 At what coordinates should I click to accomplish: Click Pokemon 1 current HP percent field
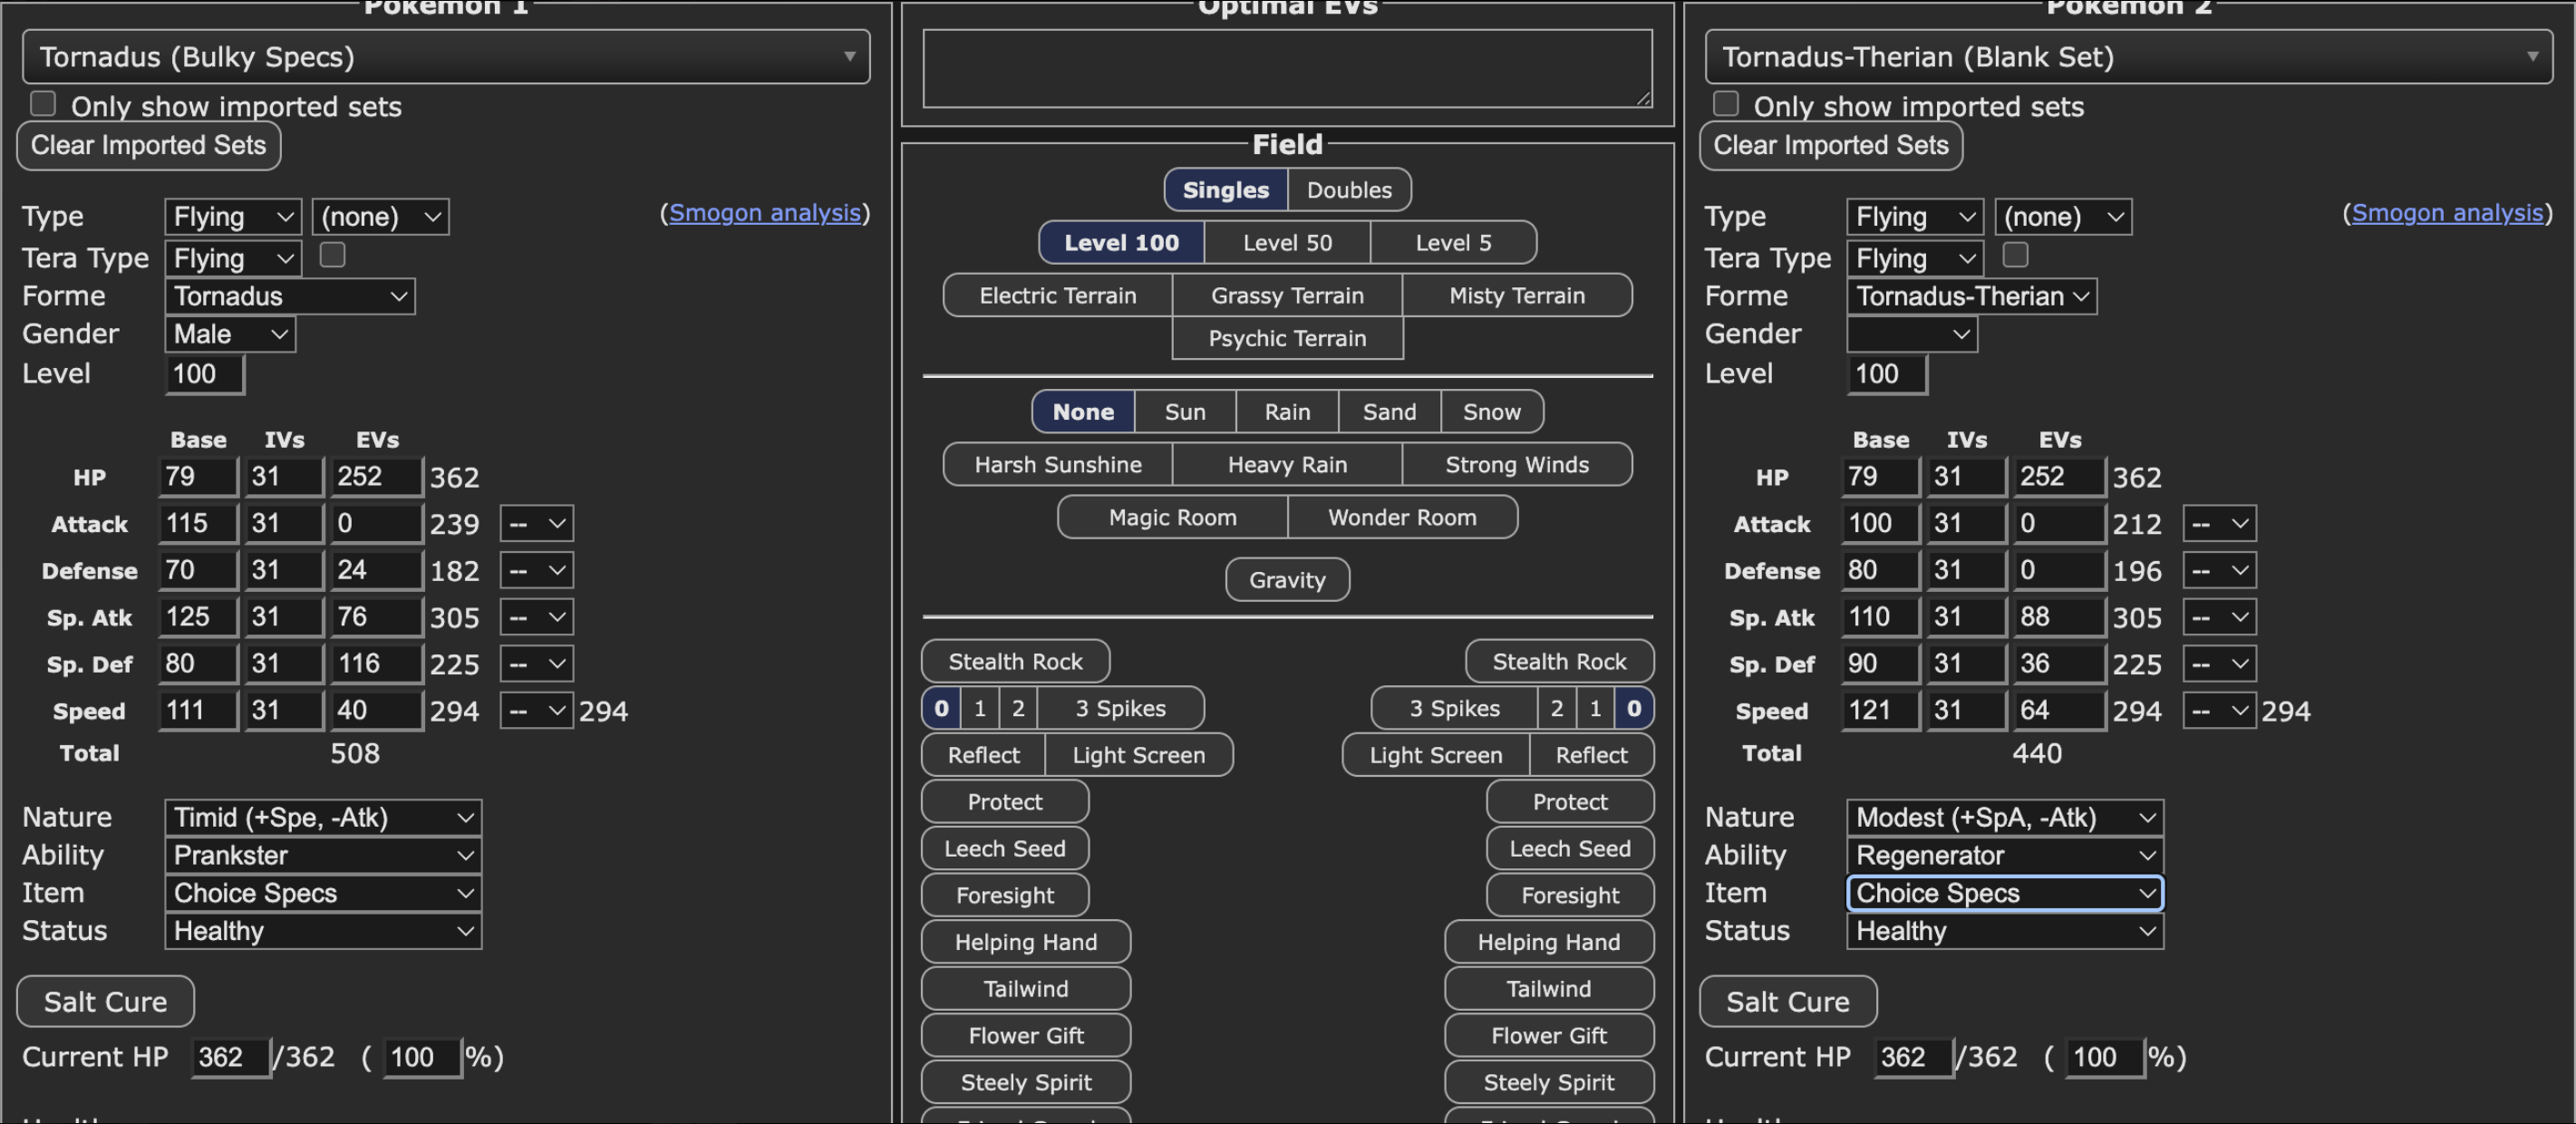point(423,1058)
